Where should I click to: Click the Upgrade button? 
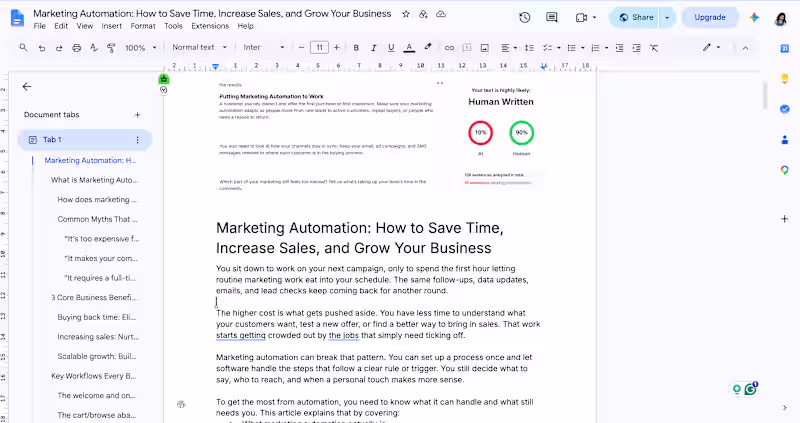[710, 17]
